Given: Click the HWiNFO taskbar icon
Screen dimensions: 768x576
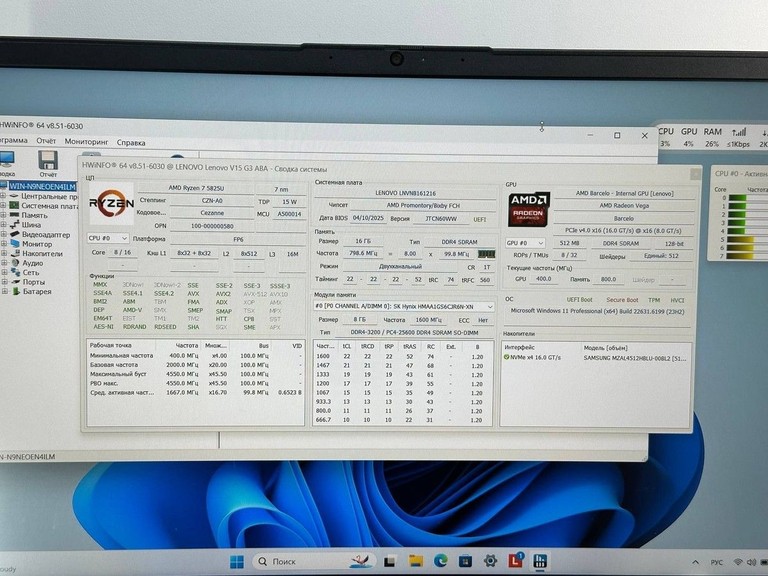Looking at the screenshot, I should (540, 561).
